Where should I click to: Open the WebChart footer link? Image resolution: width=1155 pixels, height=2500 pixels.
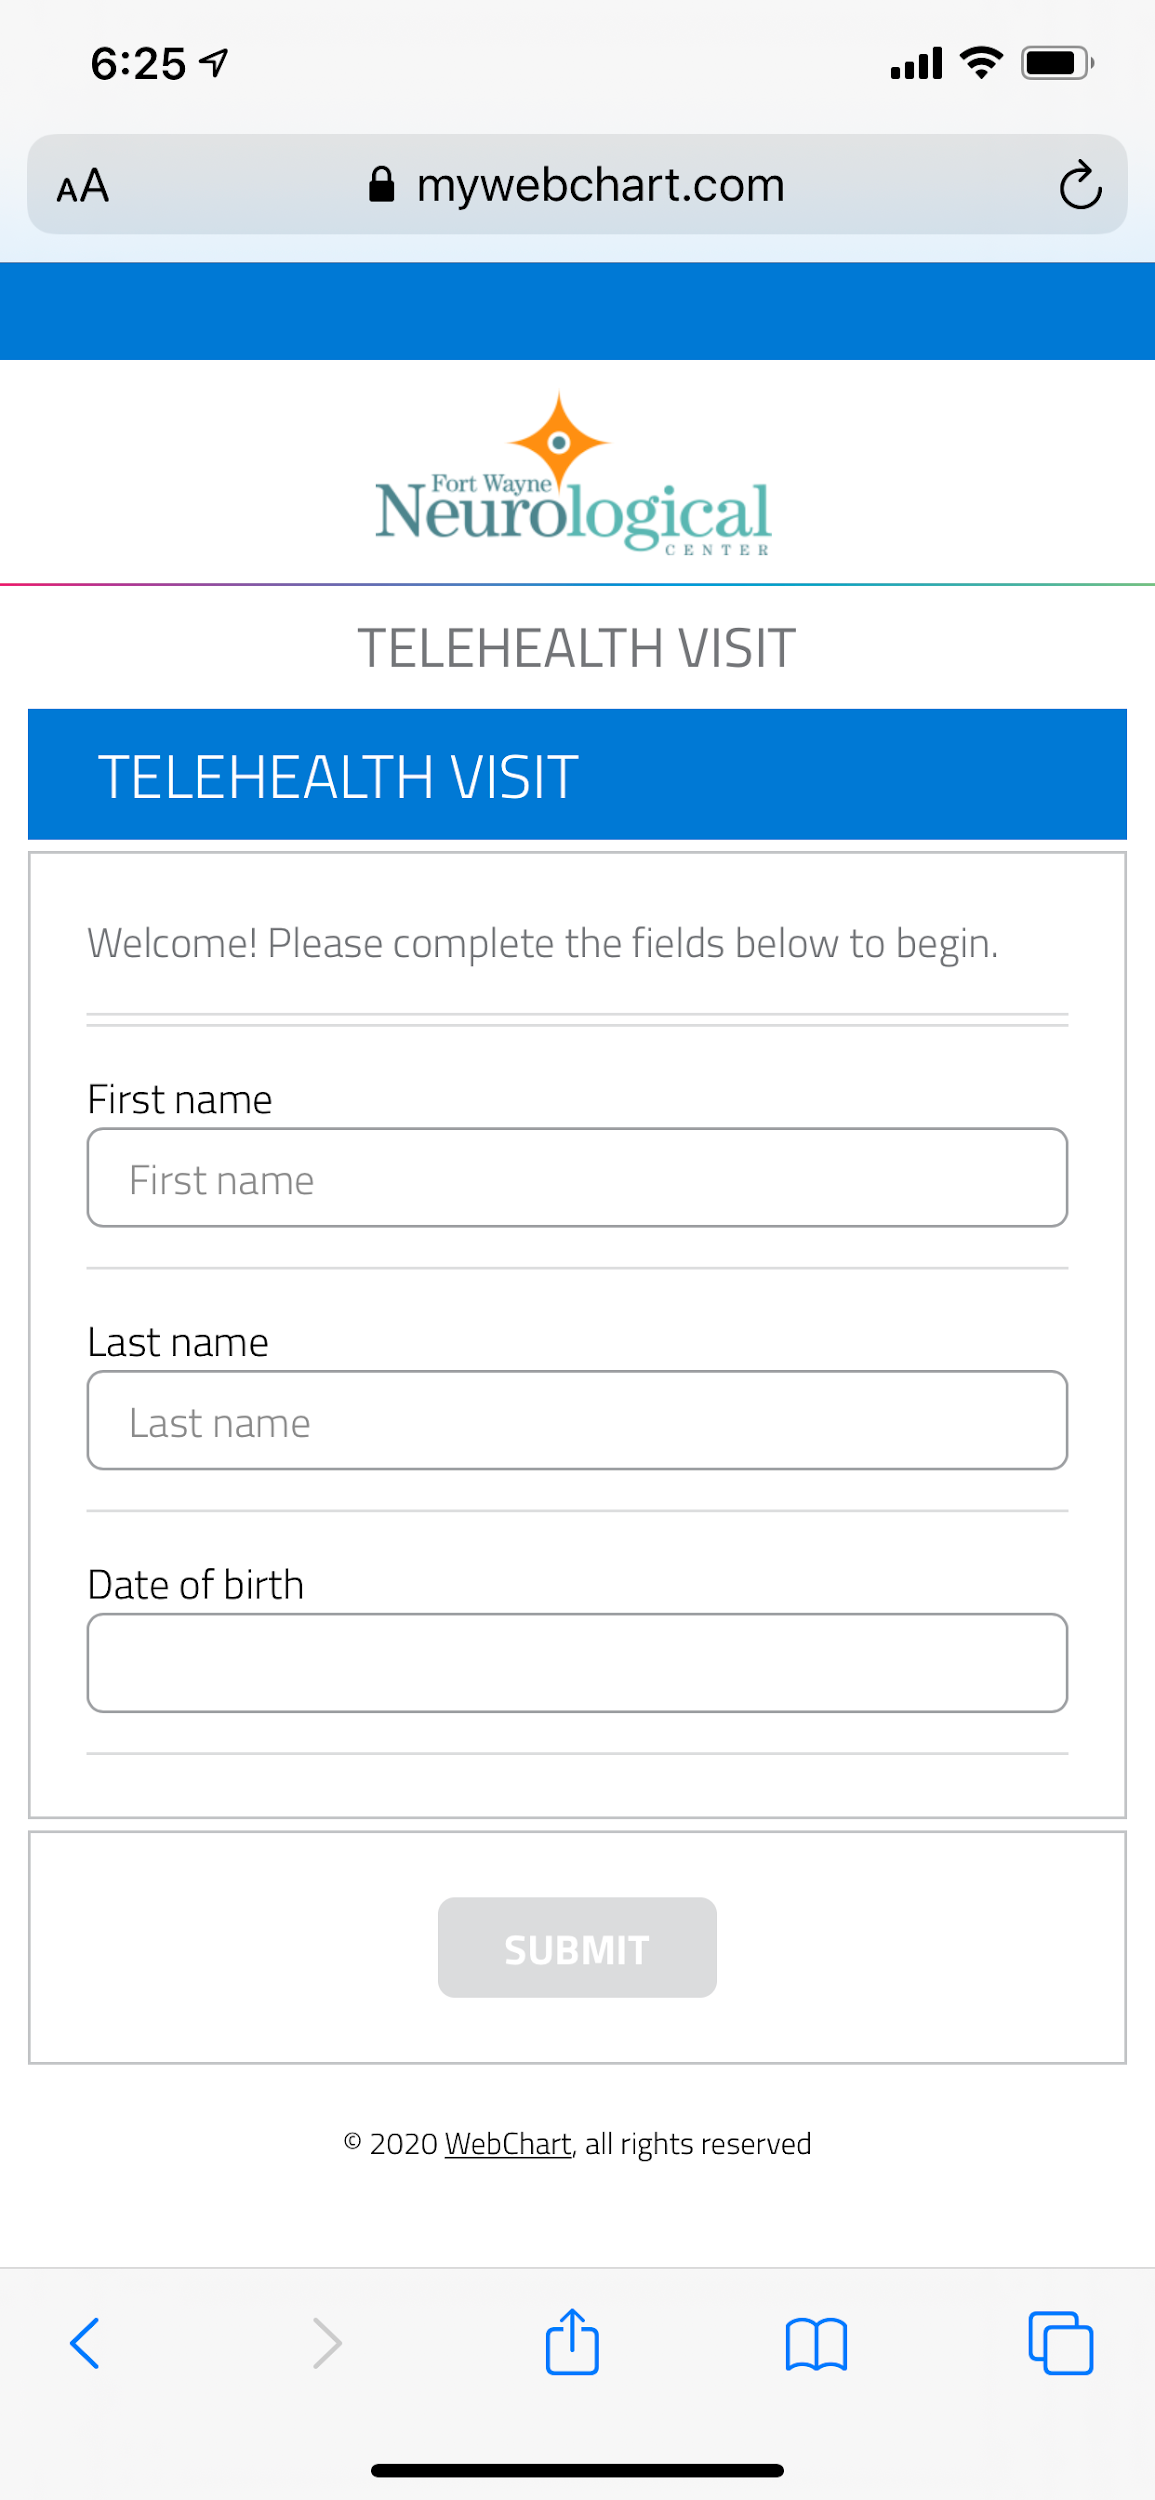[x=508, y=2144]
